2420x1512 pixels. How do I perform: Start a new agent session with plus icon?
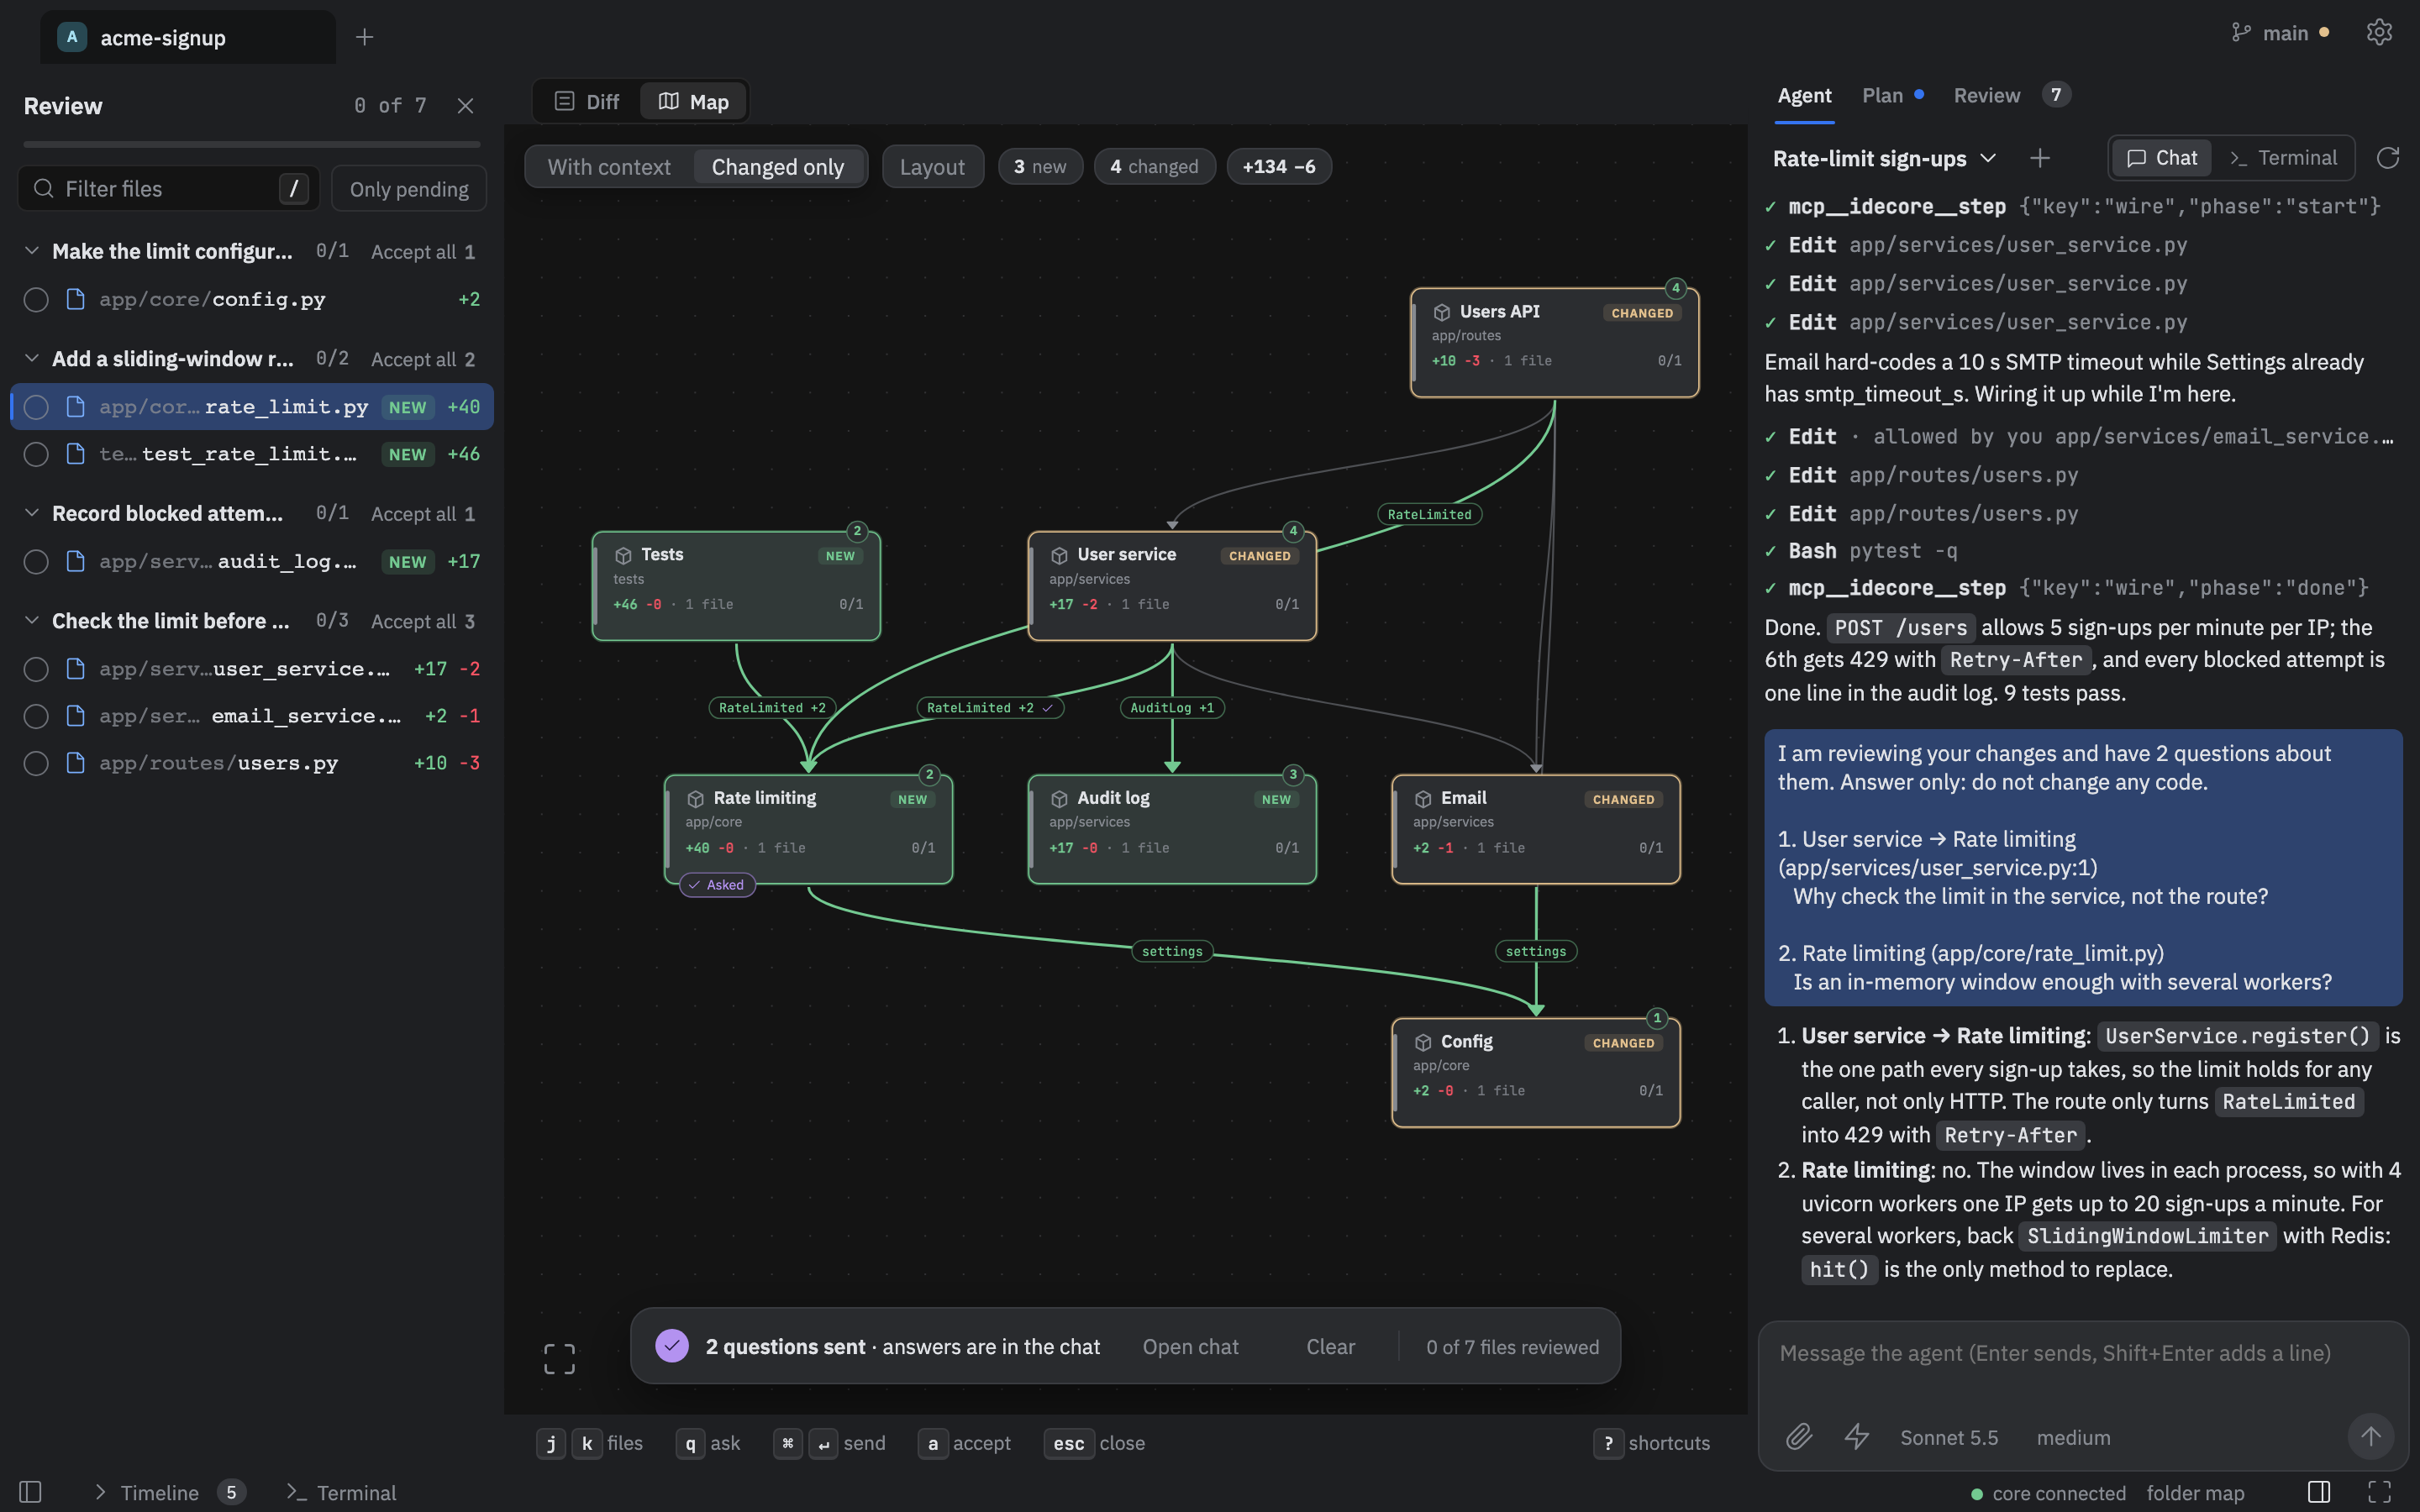click(2040, 158)
